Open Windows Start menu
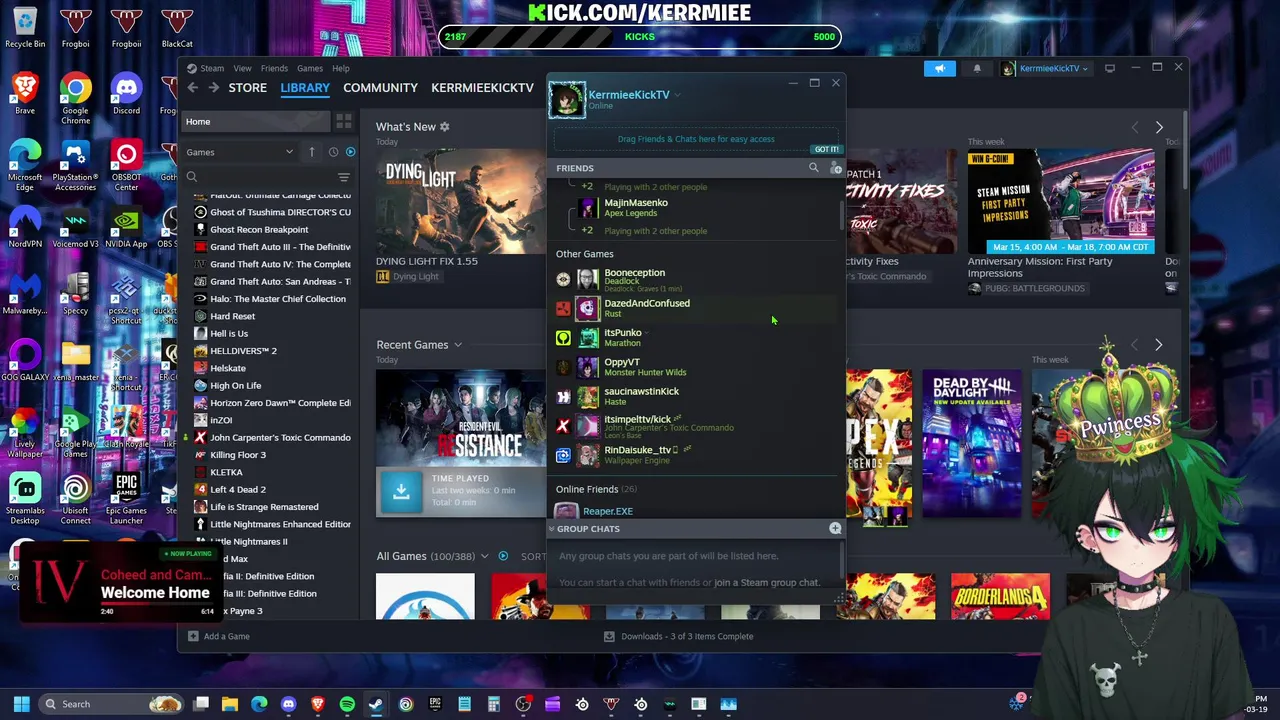The width and height of the screenshot is (1280, 720). coord(21,704)
